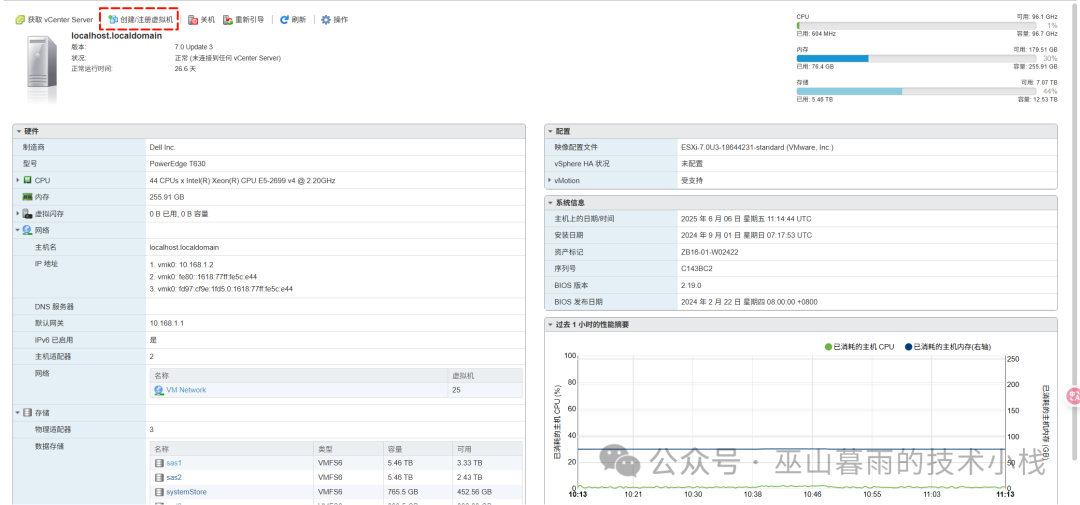This screenshot has height=505, width=1080.
Task: Click the systemStore datastore icon
Action: point(159,492)
